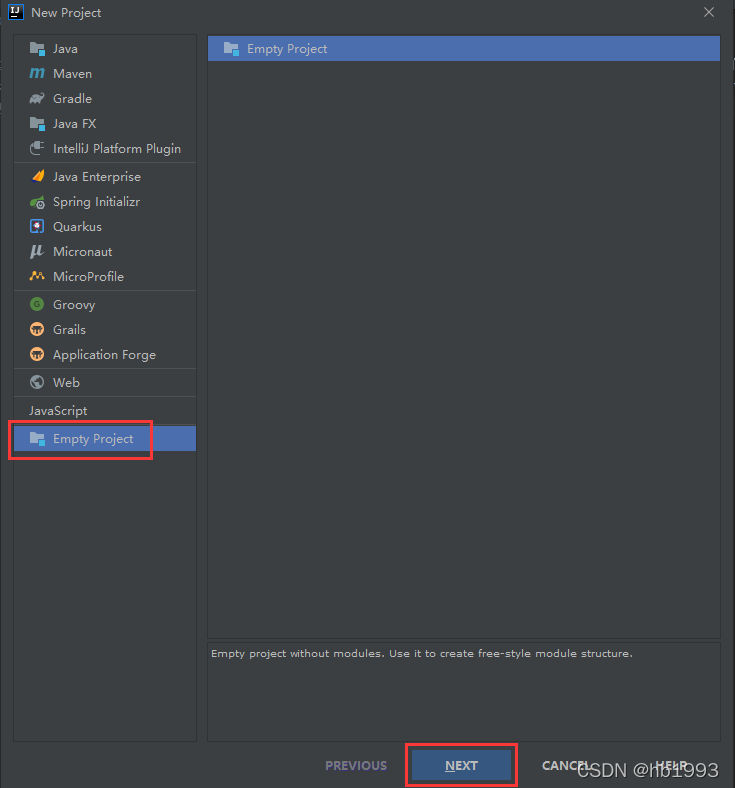Screen dimensions: 735x788
Task: Click the description text about empty project
Action: click(x=422, y=654)
